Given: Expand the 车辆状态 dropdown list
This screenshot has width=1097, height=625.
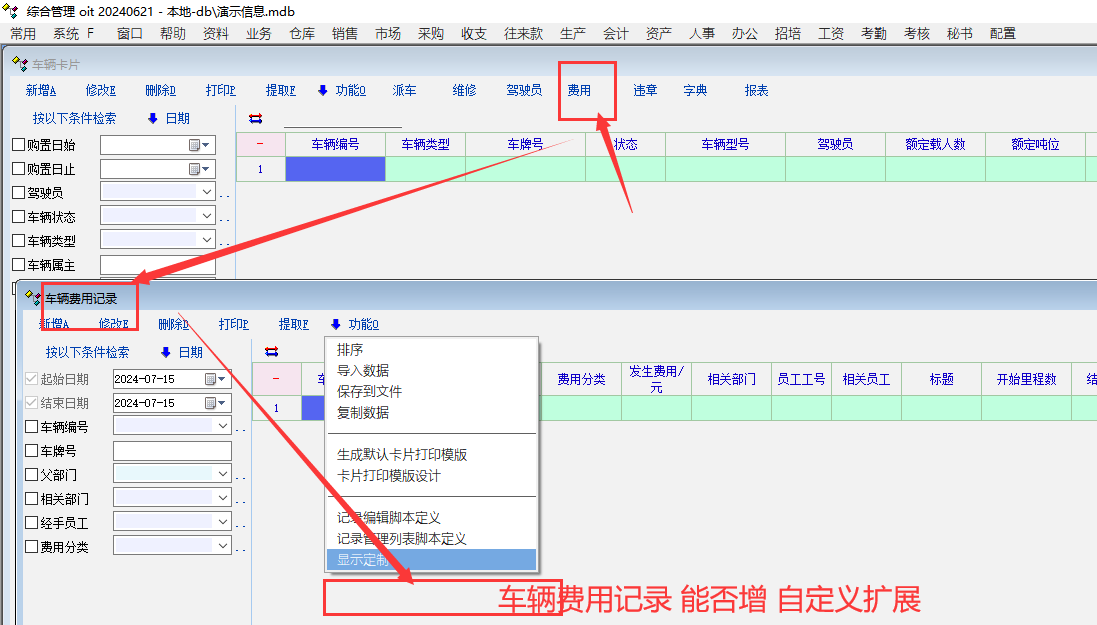Looking at the screenshot, I should coord(207,217).
